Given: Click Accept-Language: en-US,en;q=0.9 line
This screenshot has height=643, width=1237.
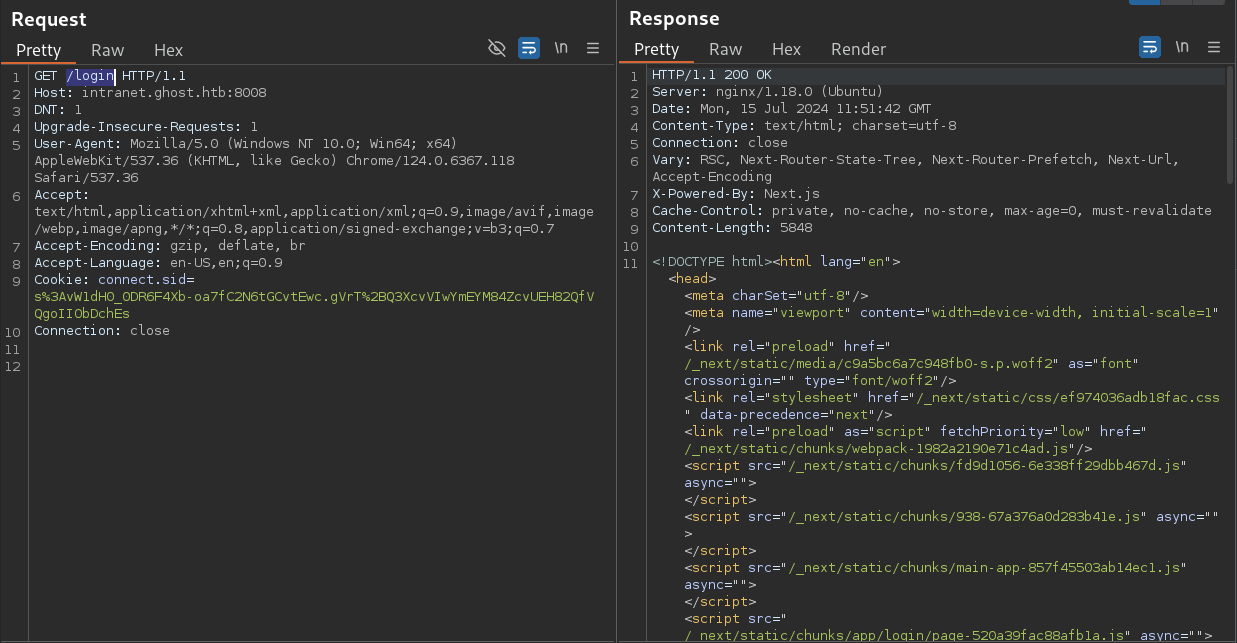Looking at the screenshot, I should tap(158, 263).
